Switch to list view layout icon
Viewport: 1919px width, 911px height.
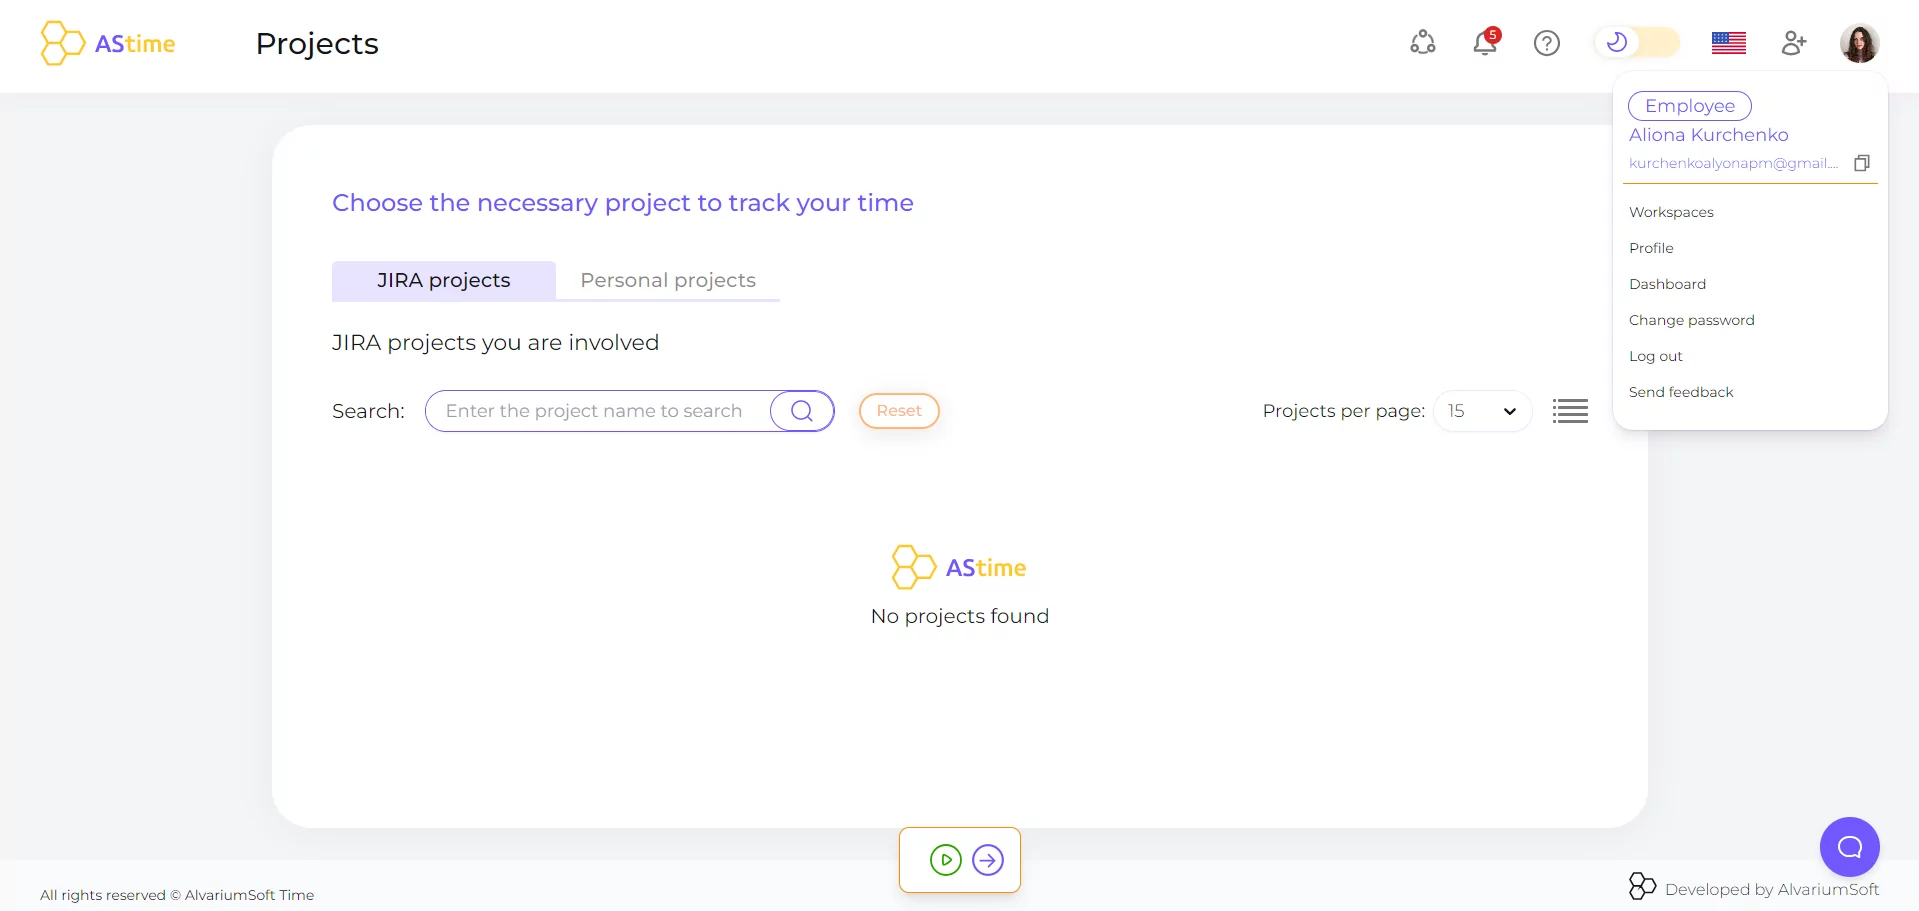point(1570,411)
